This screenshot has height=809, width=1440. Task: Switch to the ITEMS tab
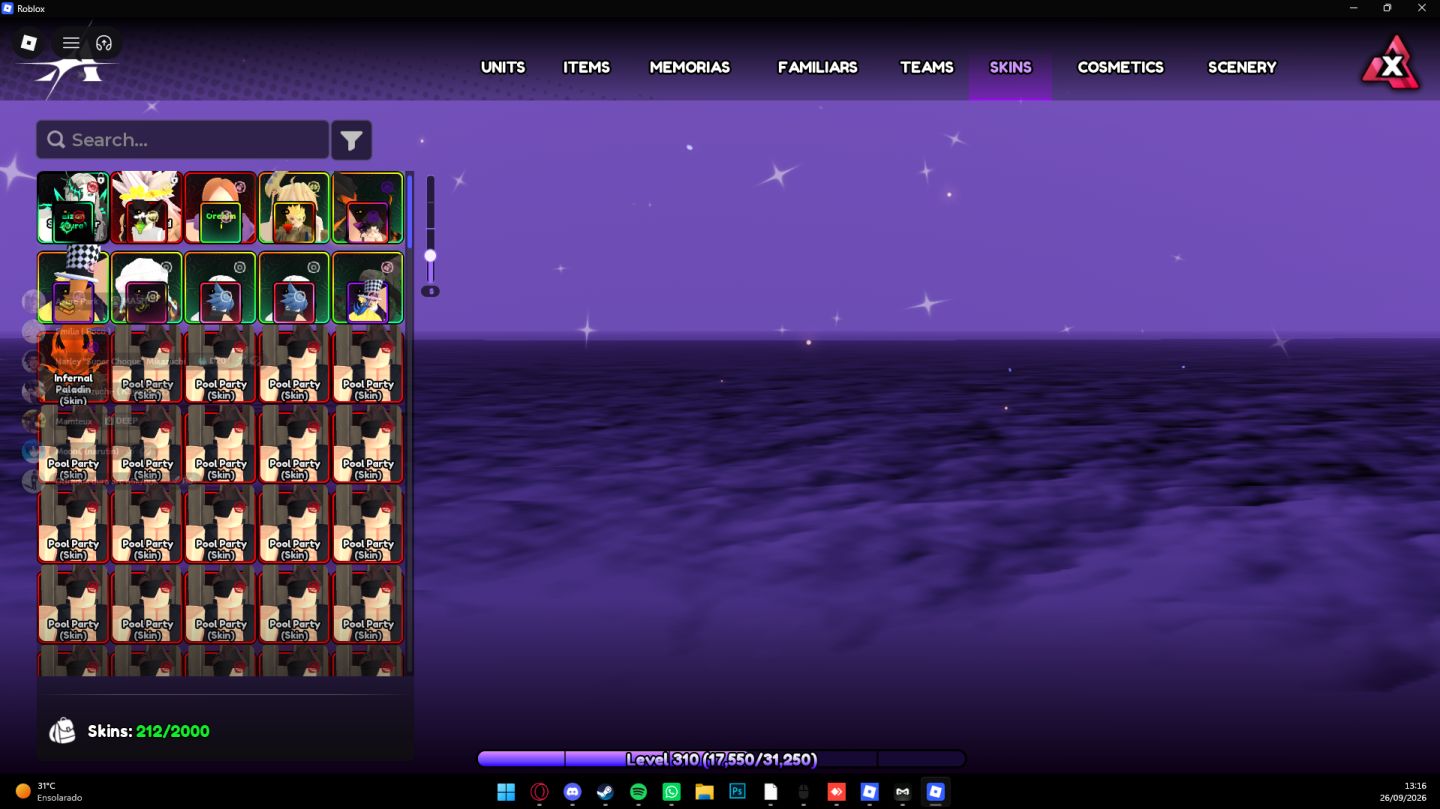[x=586, y=67]
